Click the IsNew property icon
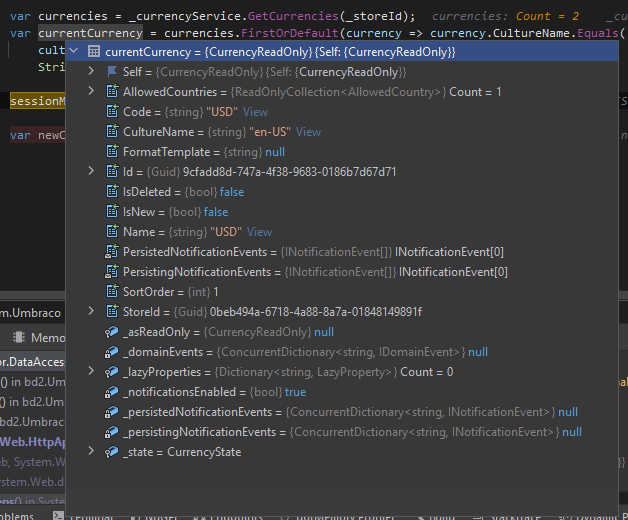Screen dimensions: 628x520 click(112, 212)
